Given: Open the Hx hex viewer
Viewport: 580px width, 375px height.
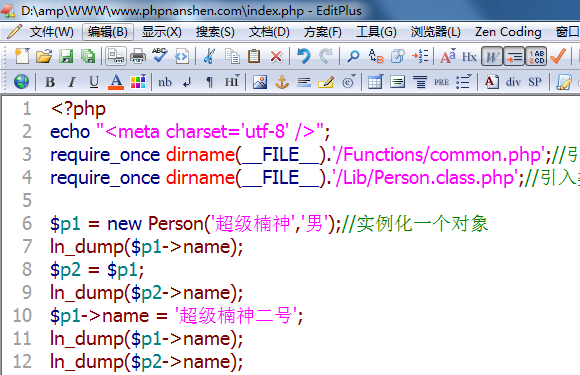Looking at the screenshot, I should 469,56.
